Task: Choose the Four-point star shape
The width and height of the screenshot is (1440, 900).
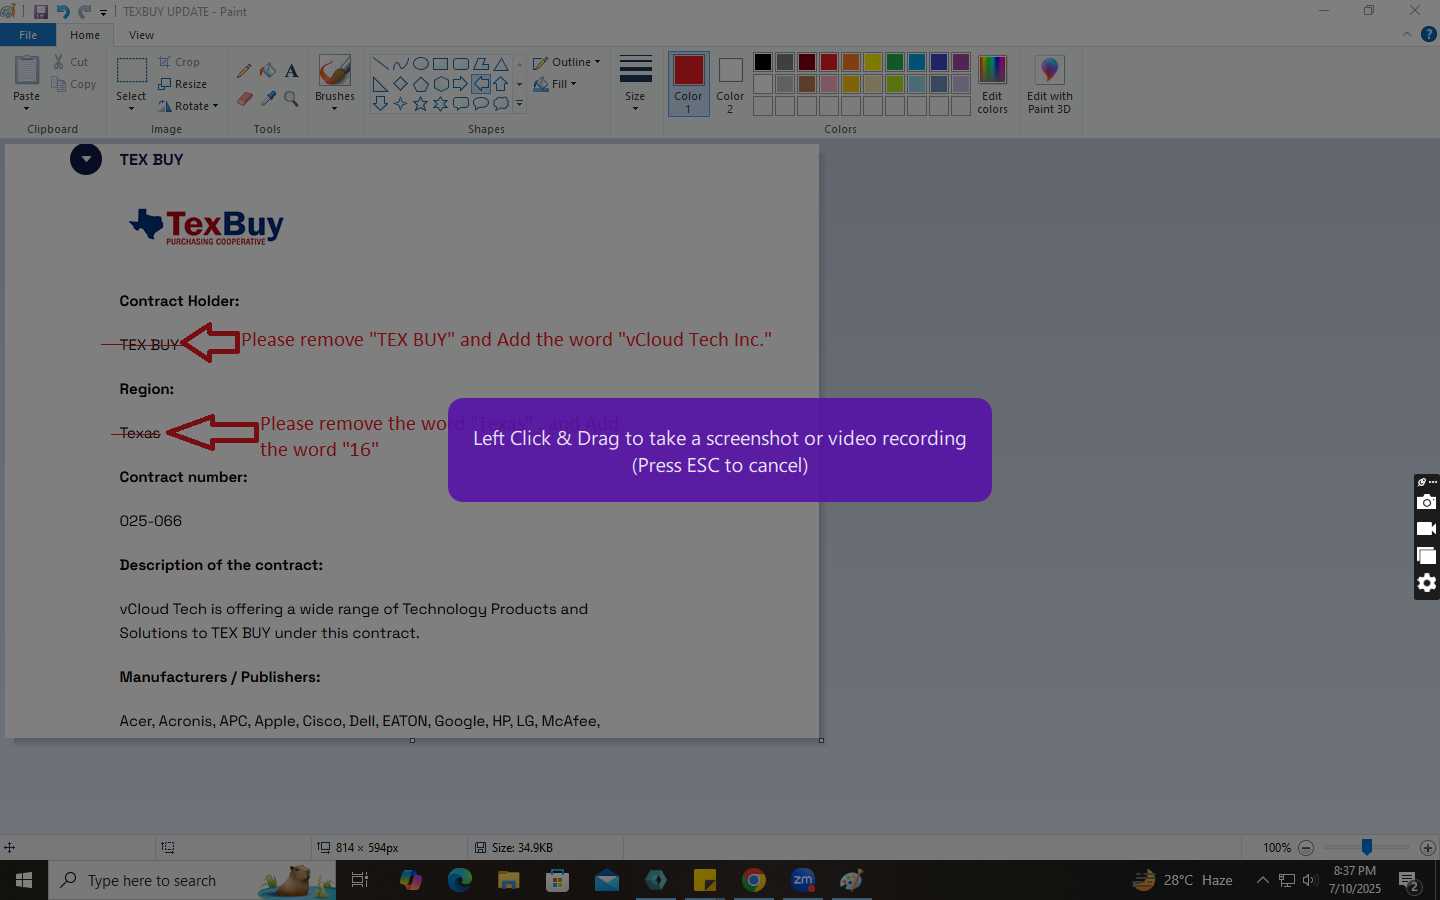Action: pyautogui.click(x=400, y=104)
